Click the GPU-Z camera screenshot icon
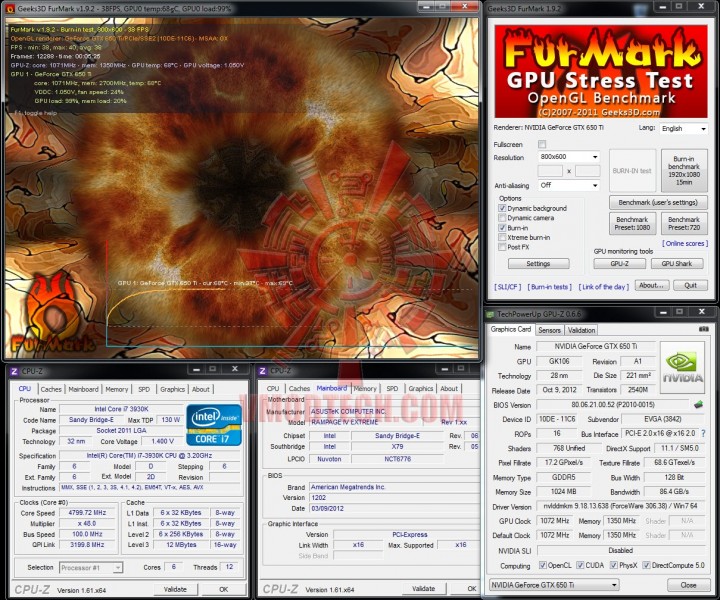The height and width of the screenshot is (600, 720). (x=703, y=329)
